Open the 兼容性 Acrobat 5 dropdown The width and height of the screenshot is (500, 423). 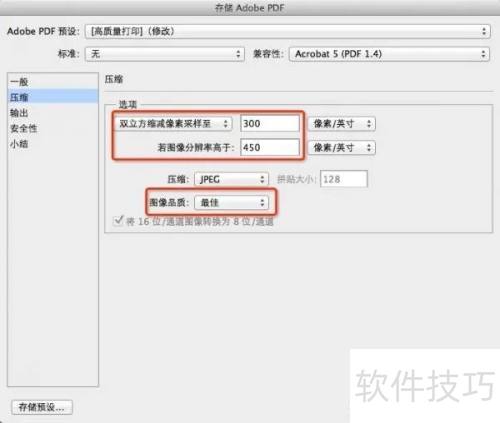(x=389, y=54)
